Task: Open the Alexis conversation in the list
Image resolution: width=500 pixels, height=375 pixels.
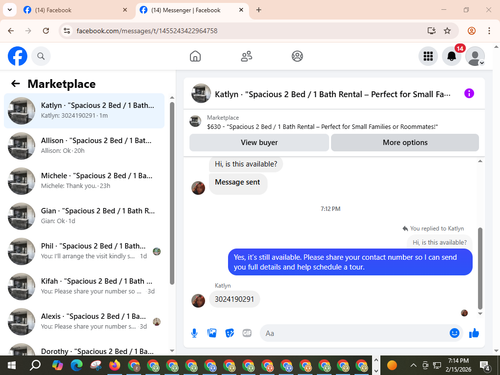Action: (x=84, y=321)
